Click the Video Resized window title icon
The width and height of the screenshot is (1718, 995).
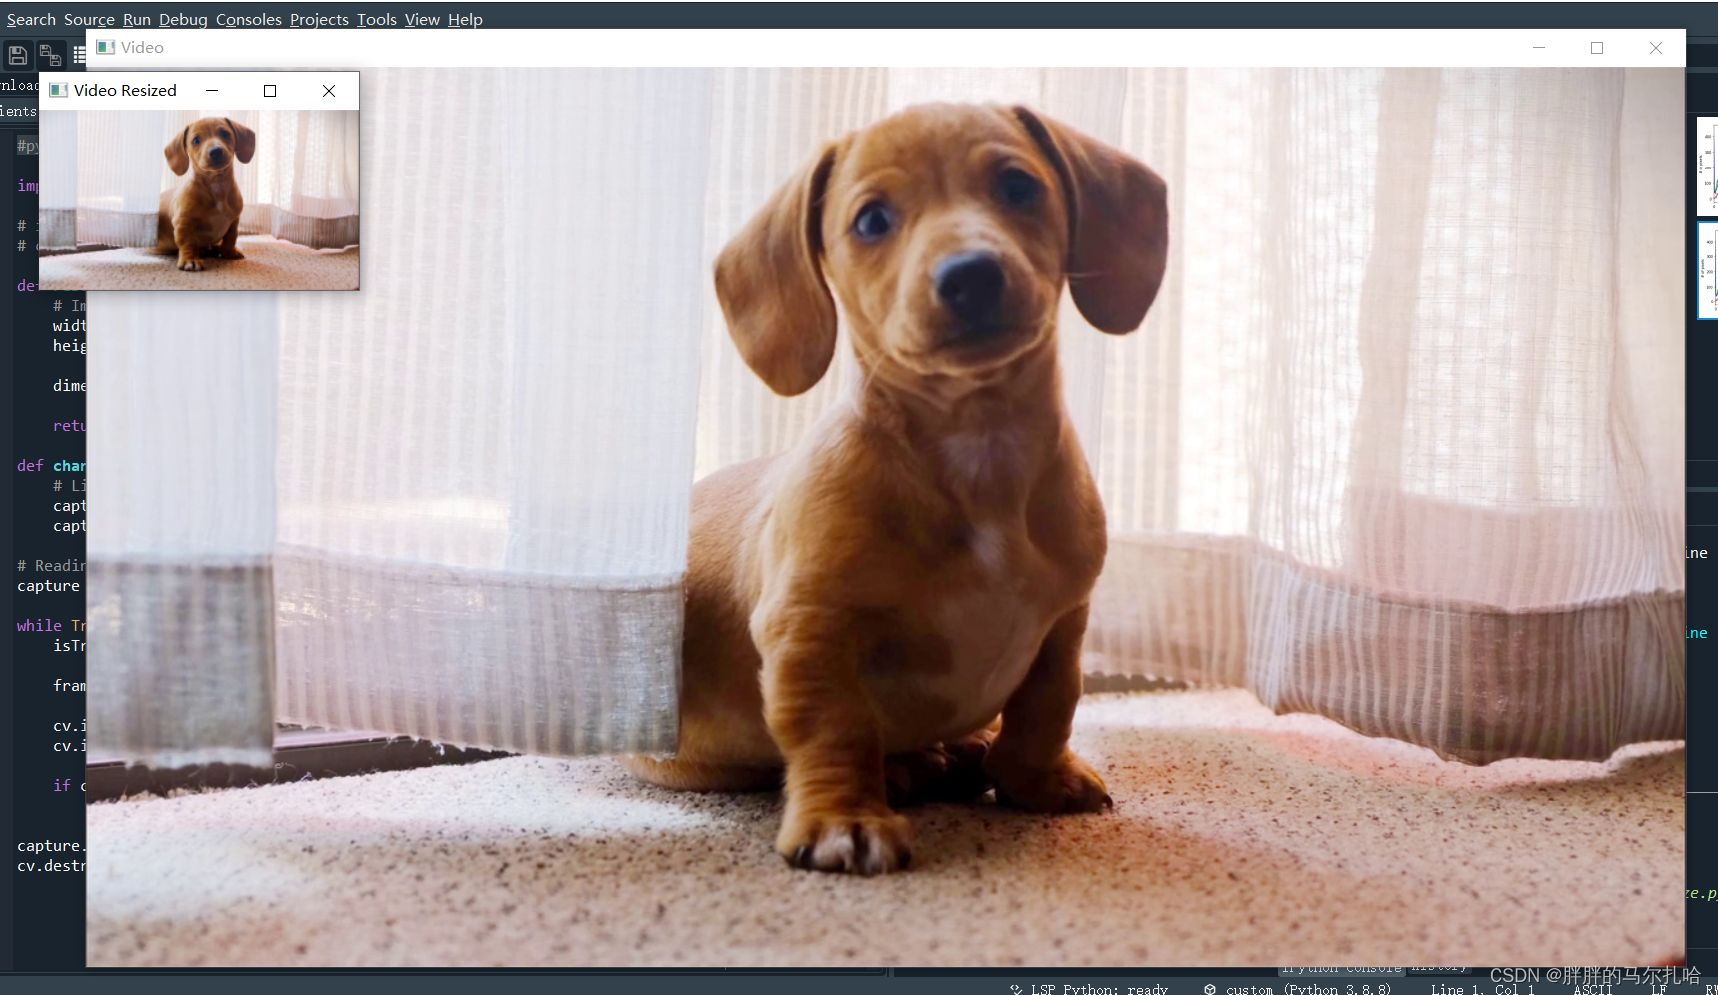coord(58,90)
